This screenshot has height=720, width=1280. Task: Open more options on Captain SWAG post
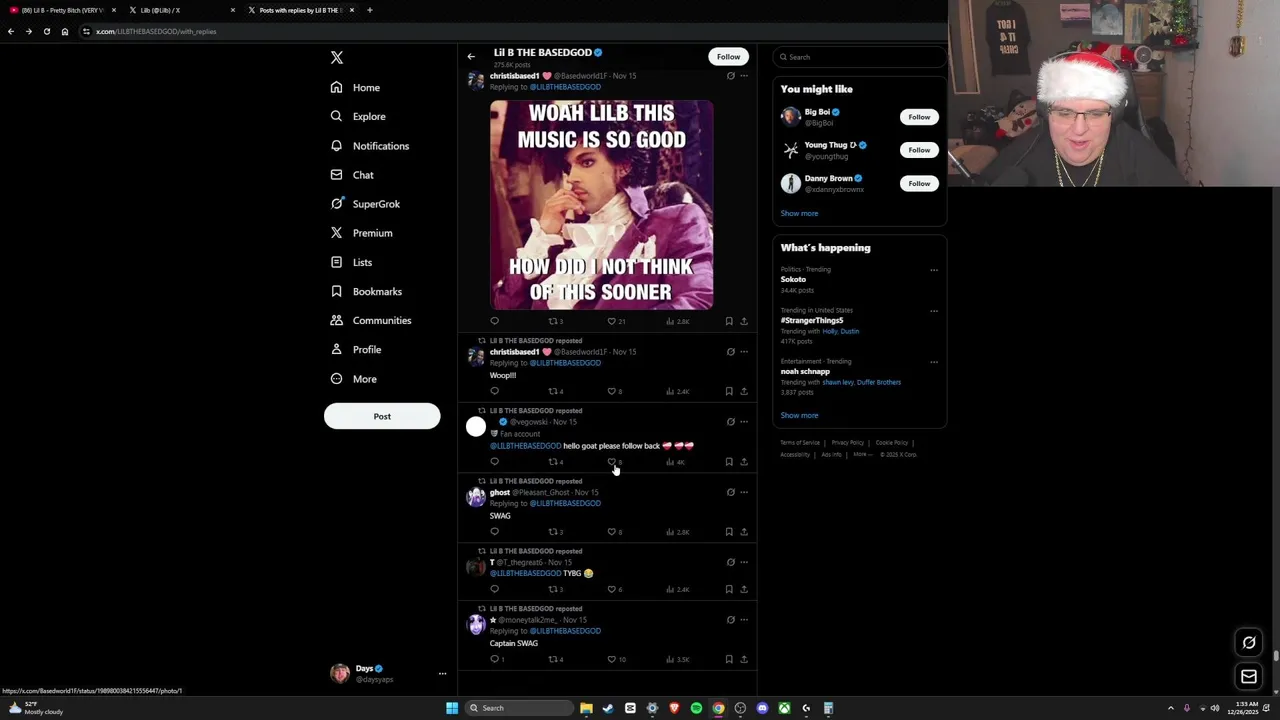[743, 620]
